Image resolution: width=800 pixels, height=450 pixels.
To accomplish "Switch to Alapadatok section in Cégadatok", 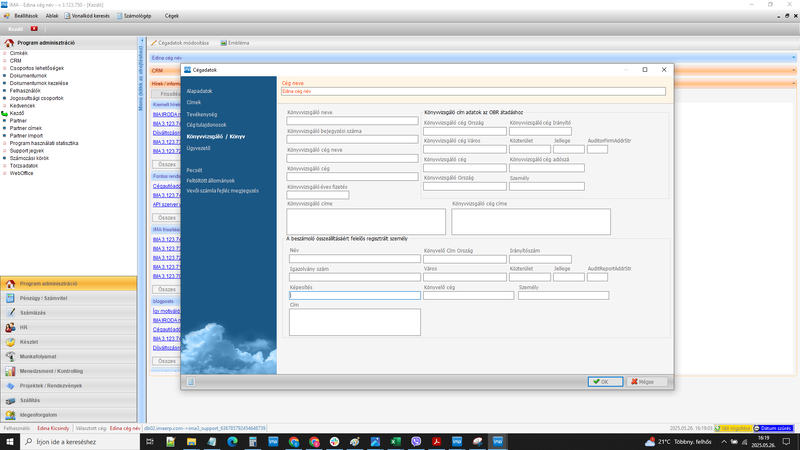I will (199, 91).
